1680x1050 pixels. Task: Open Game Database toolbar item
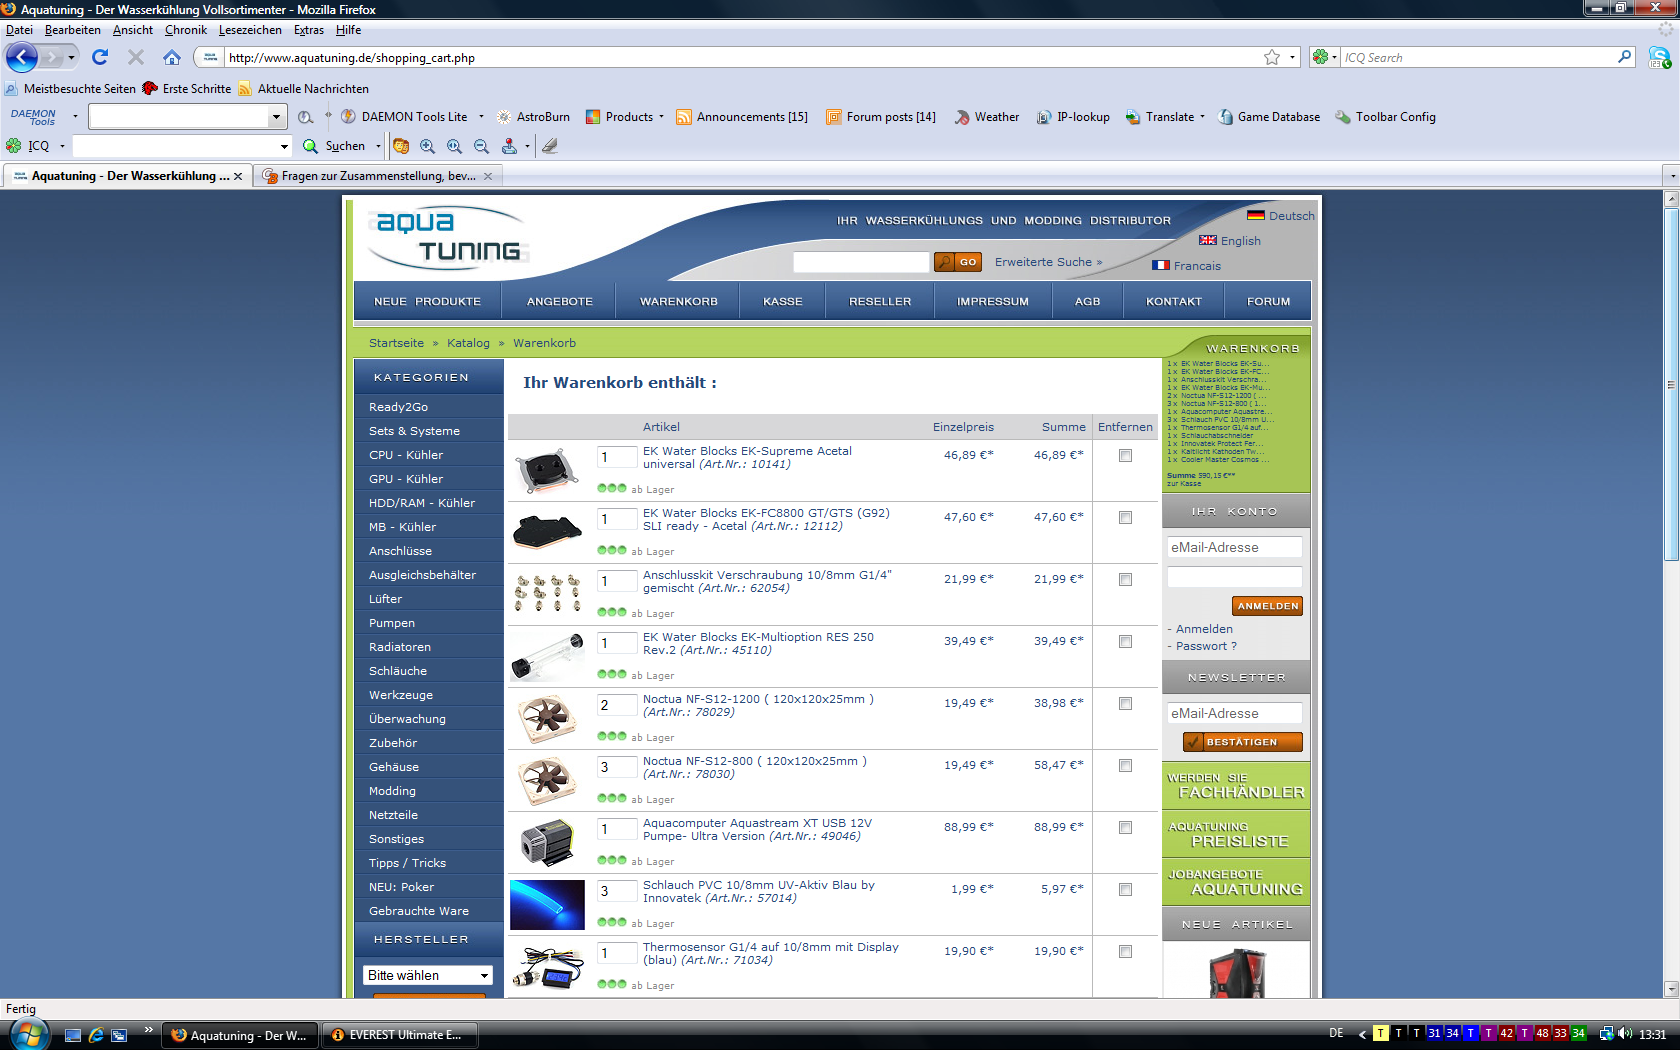coord(1269,117)
